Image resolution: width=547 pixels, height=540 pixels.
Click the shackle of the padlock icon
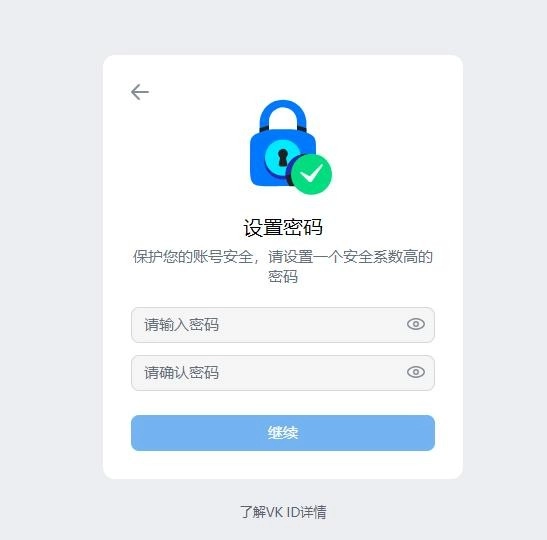(283, 116)
